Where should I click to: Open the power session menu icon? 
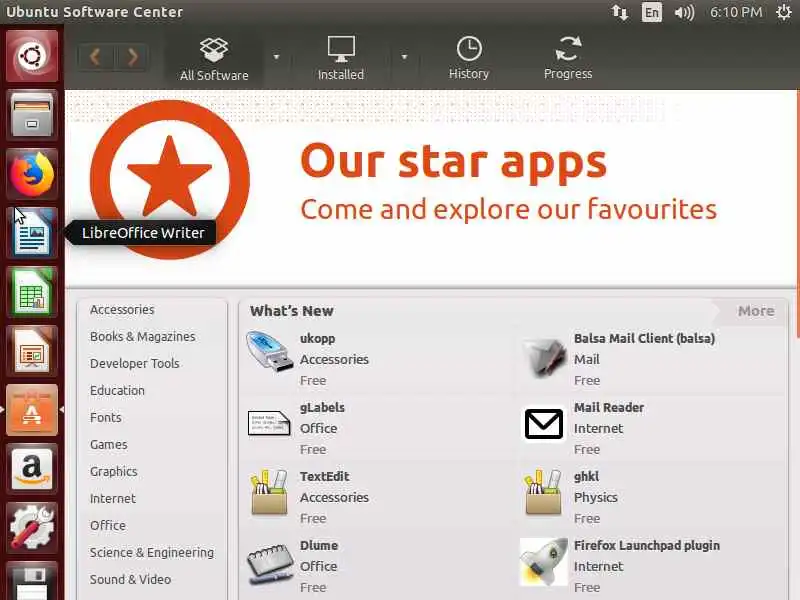784,12
